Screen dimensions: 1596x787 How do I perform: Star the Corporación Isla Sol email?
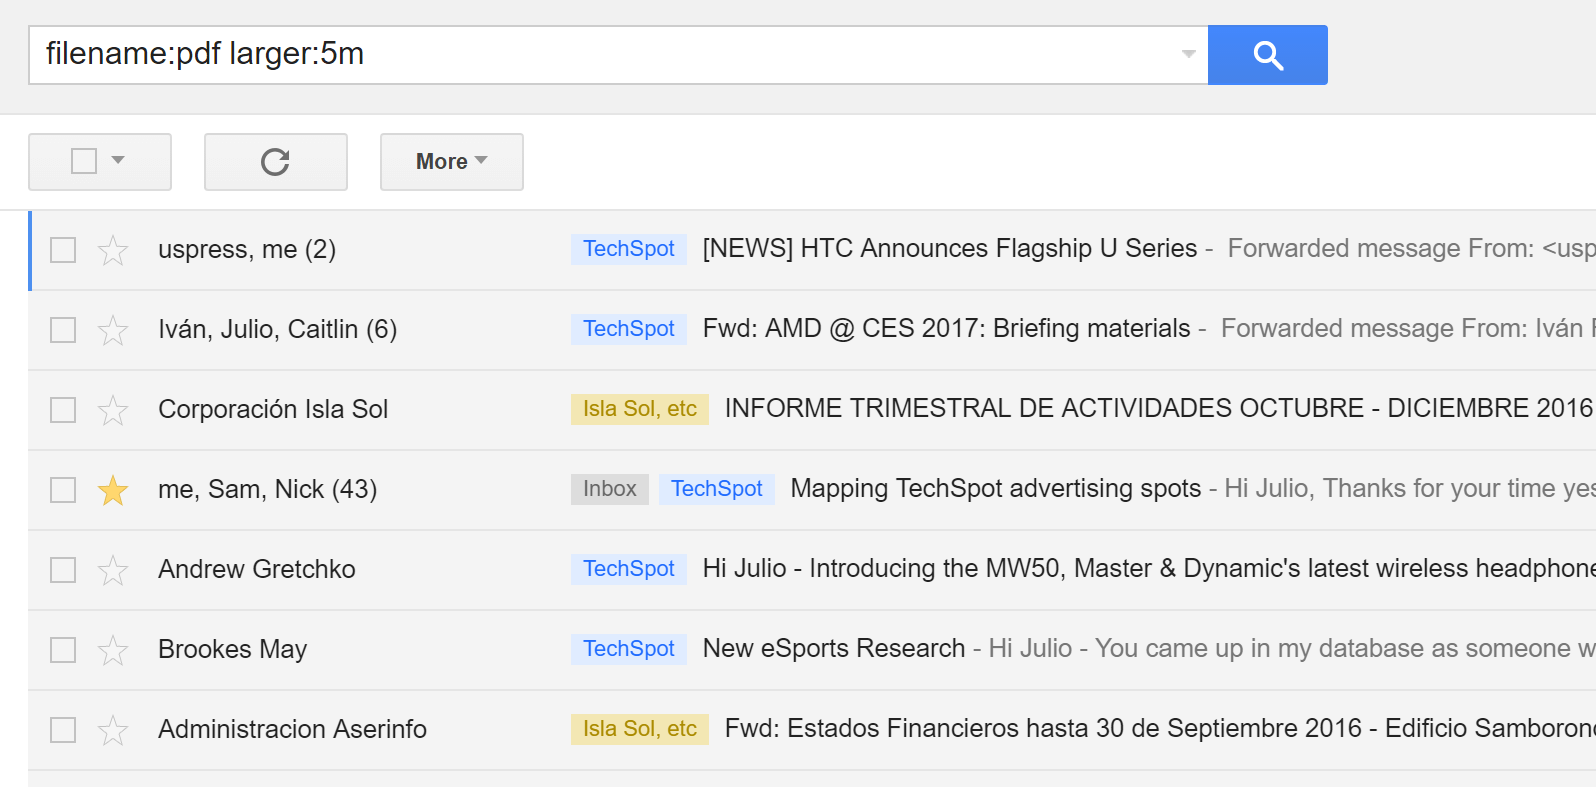pyautogui.click(x=113, y=410)
